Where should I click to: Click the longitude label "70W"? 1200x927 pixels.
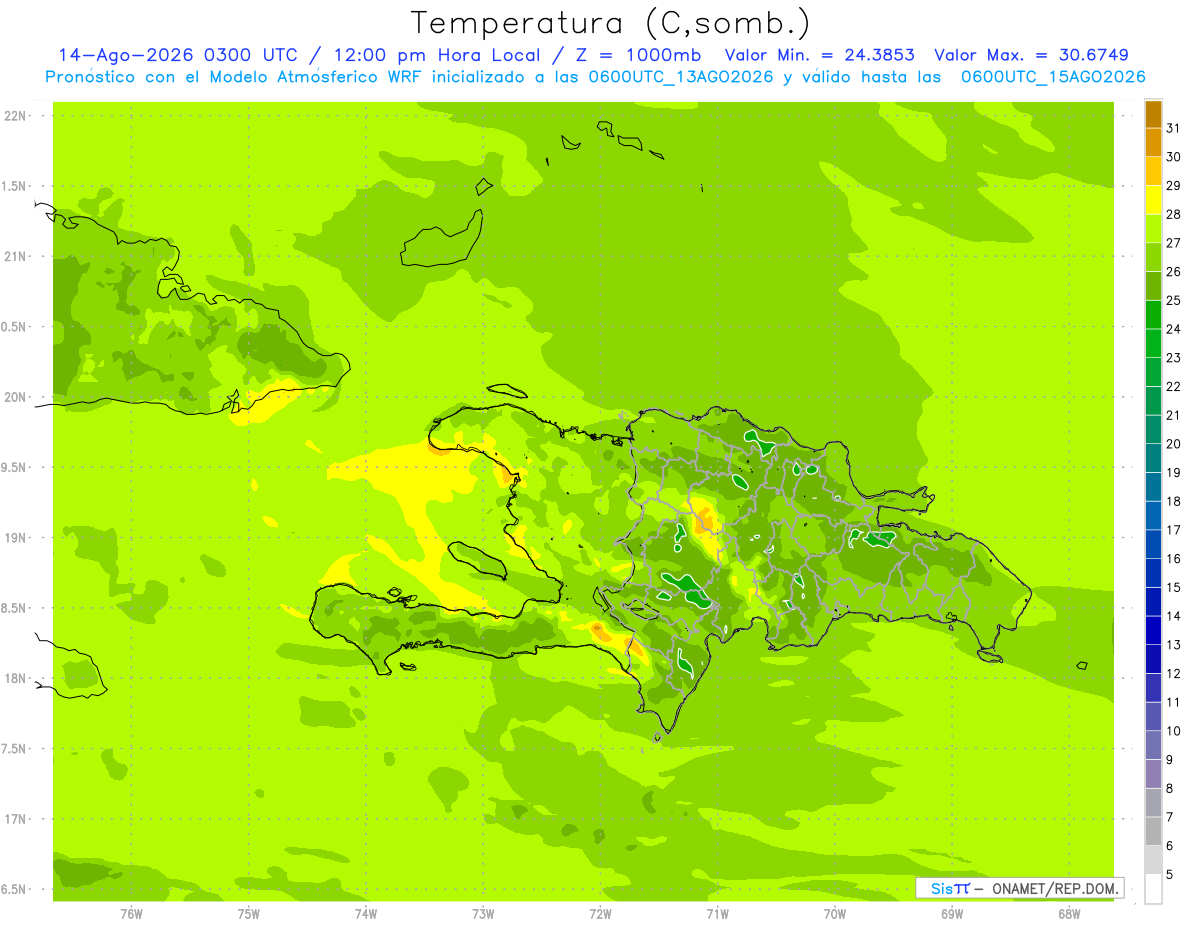pos(835,914)
